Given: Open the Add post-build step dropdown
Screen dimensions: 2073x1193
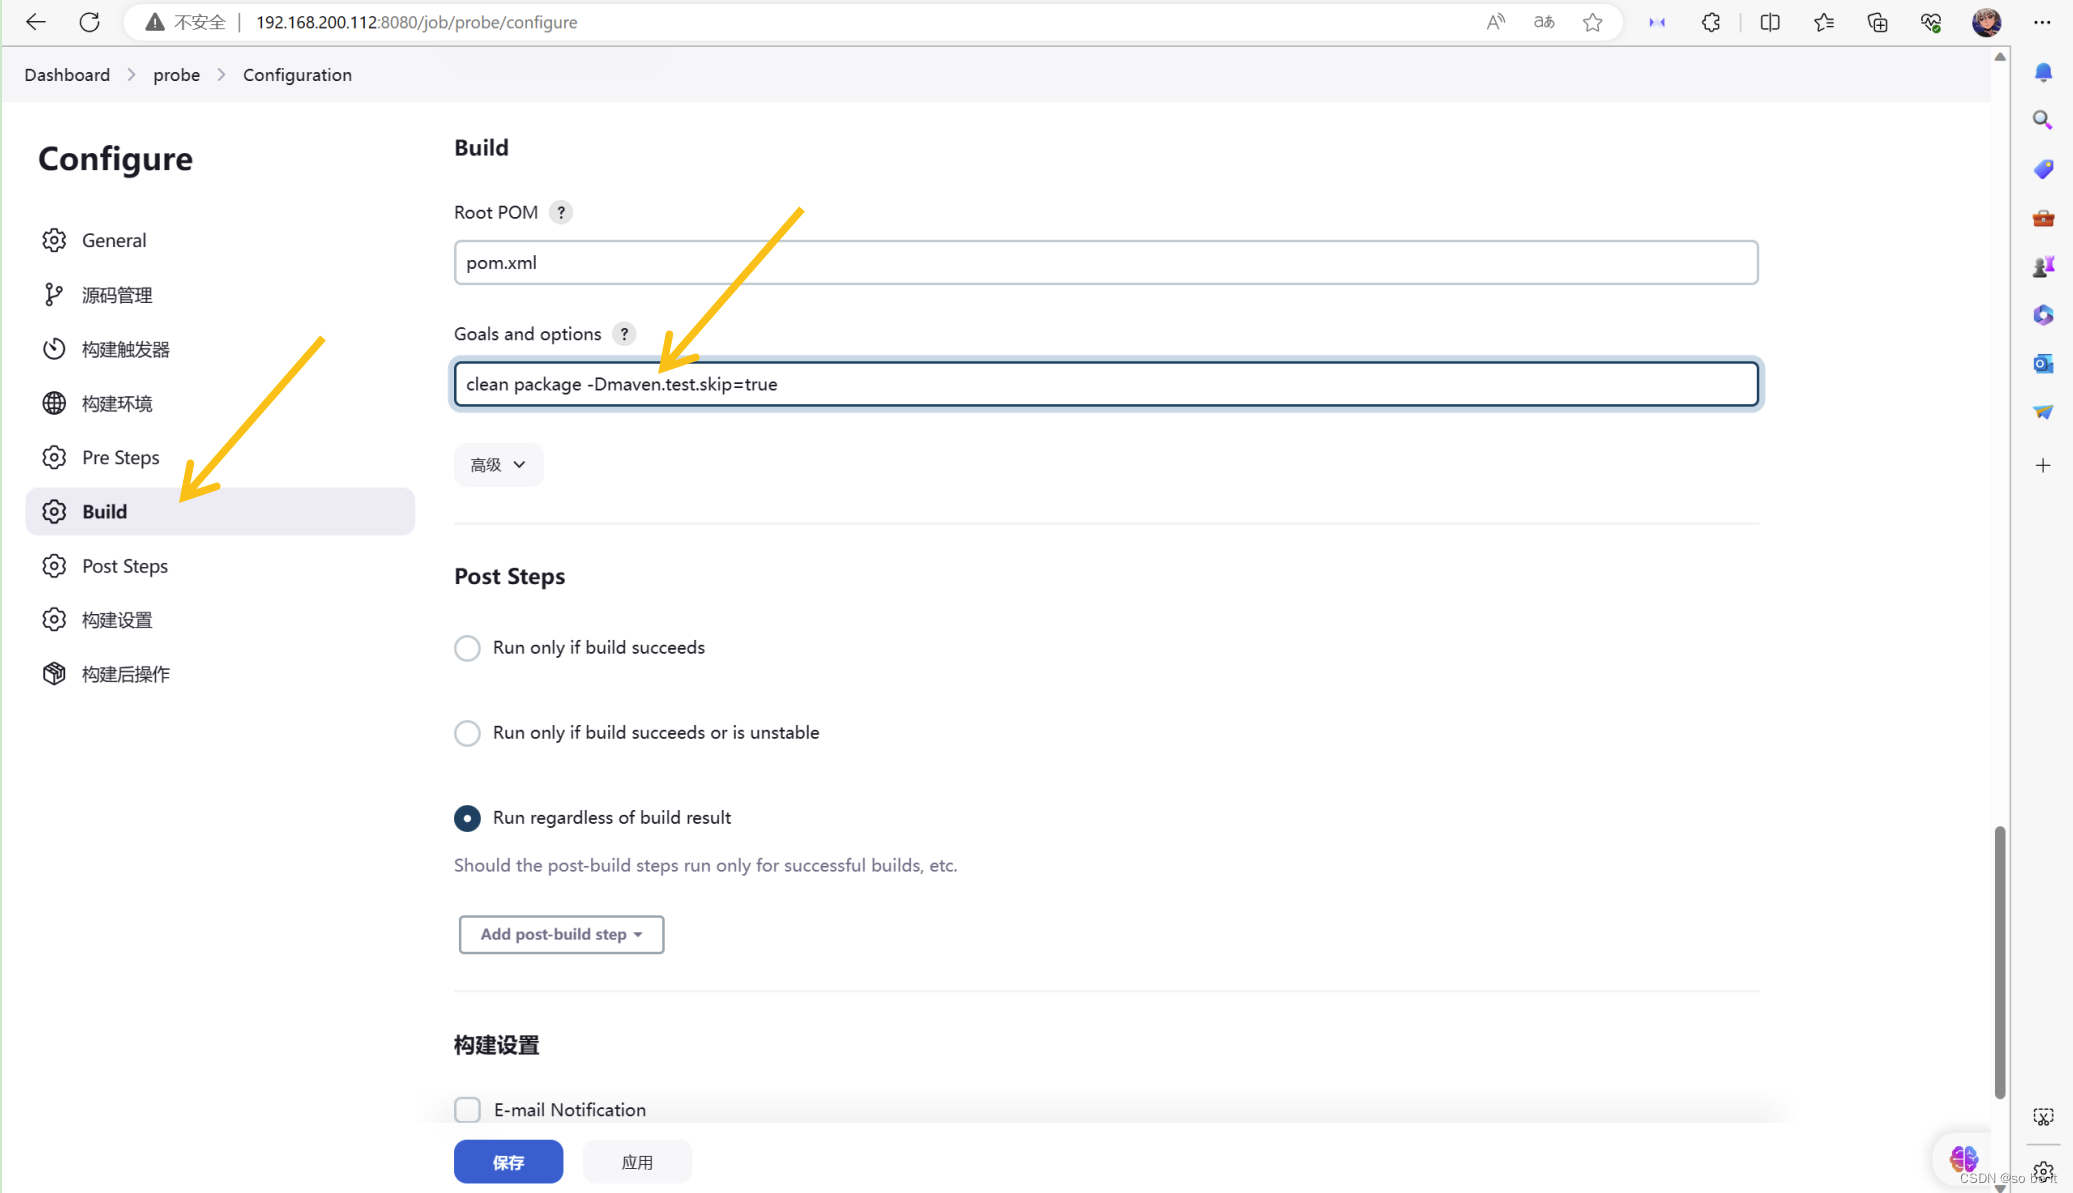Looking at the screenshot, I should (x=561, y=934).
